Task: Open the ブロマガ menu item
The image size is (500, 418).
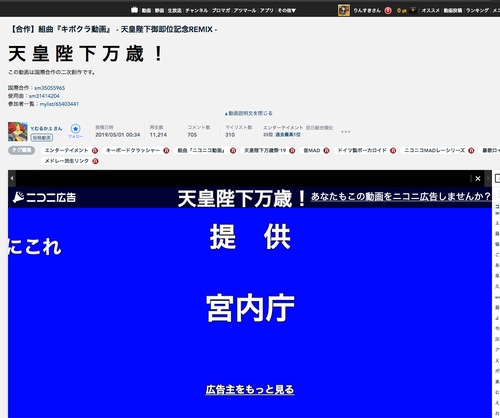Action: pyautogui.click(x=221, y=11)
